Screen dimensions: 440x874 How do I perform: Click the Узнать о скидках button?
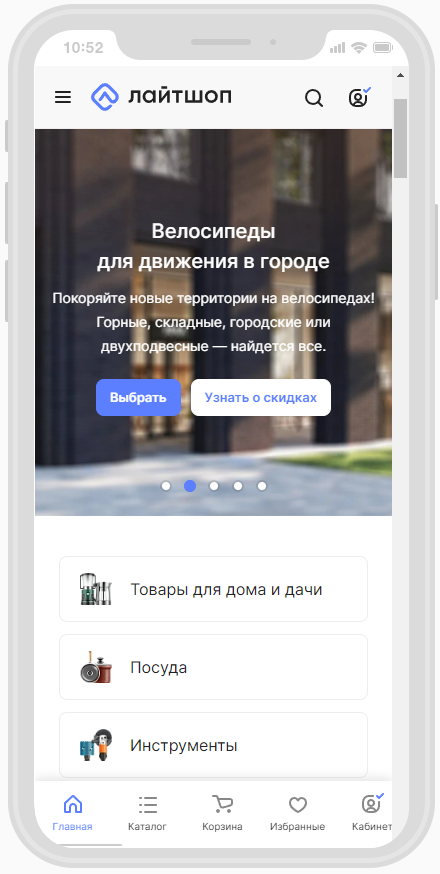[x=261, y=397]
